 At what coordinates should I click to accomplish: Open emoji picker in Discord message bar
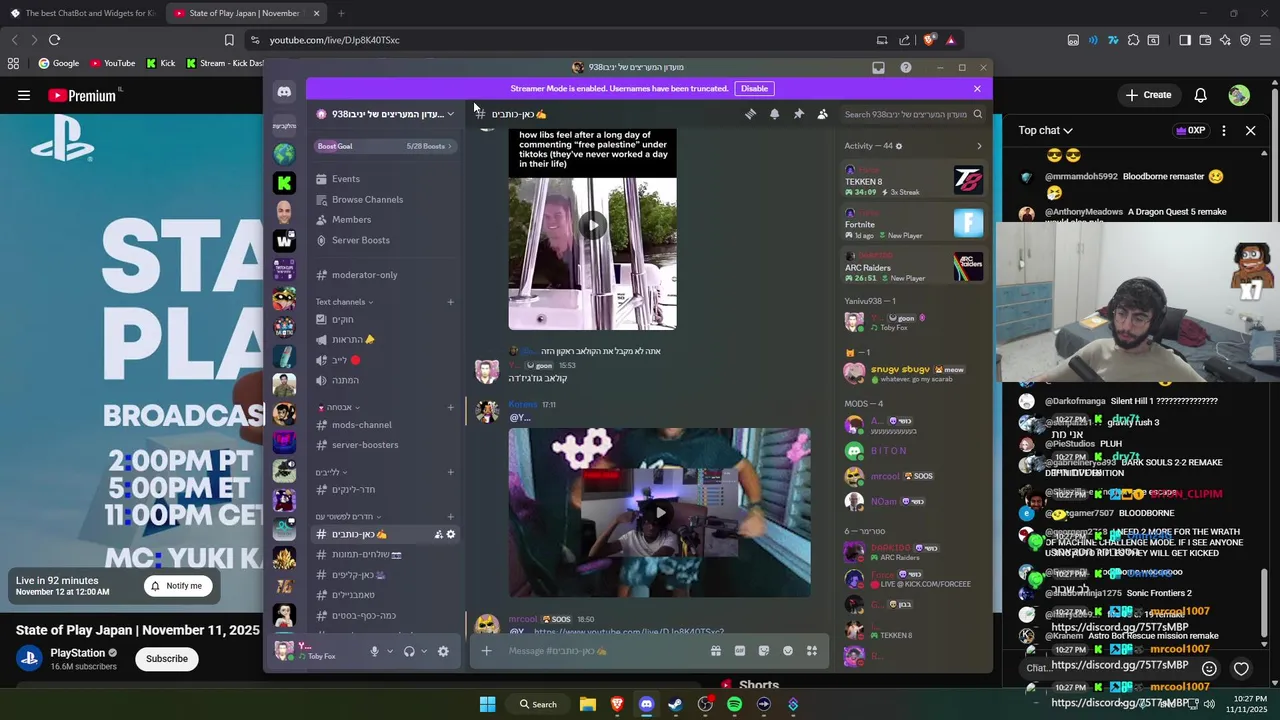(x=788, y=651)
